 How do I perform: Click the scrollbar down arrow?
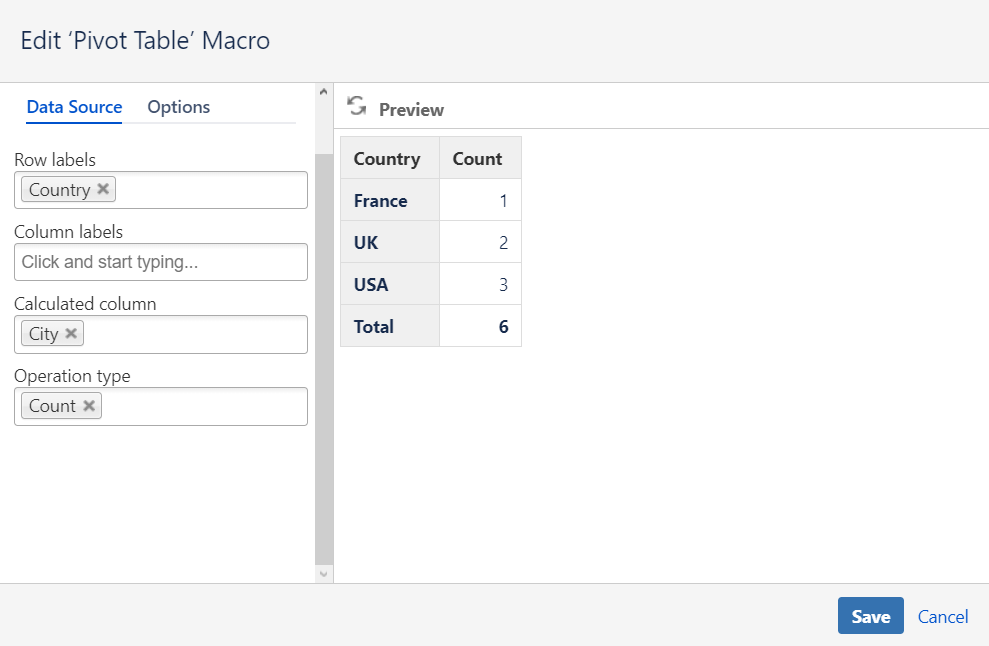coord(323,573)
